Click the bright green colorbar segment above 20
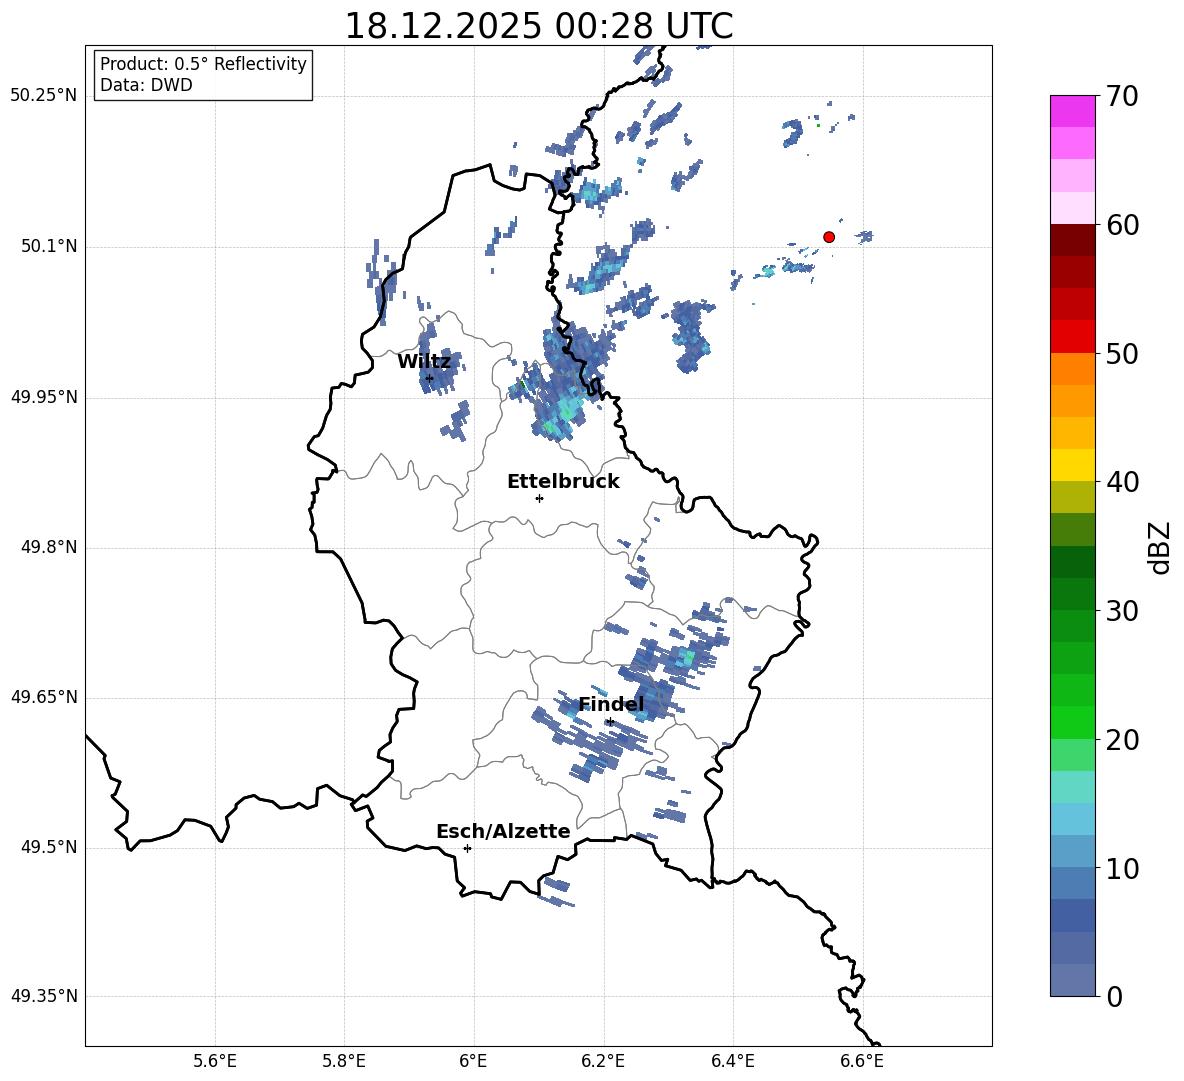1184x1081 pixels. (1072, 722)
